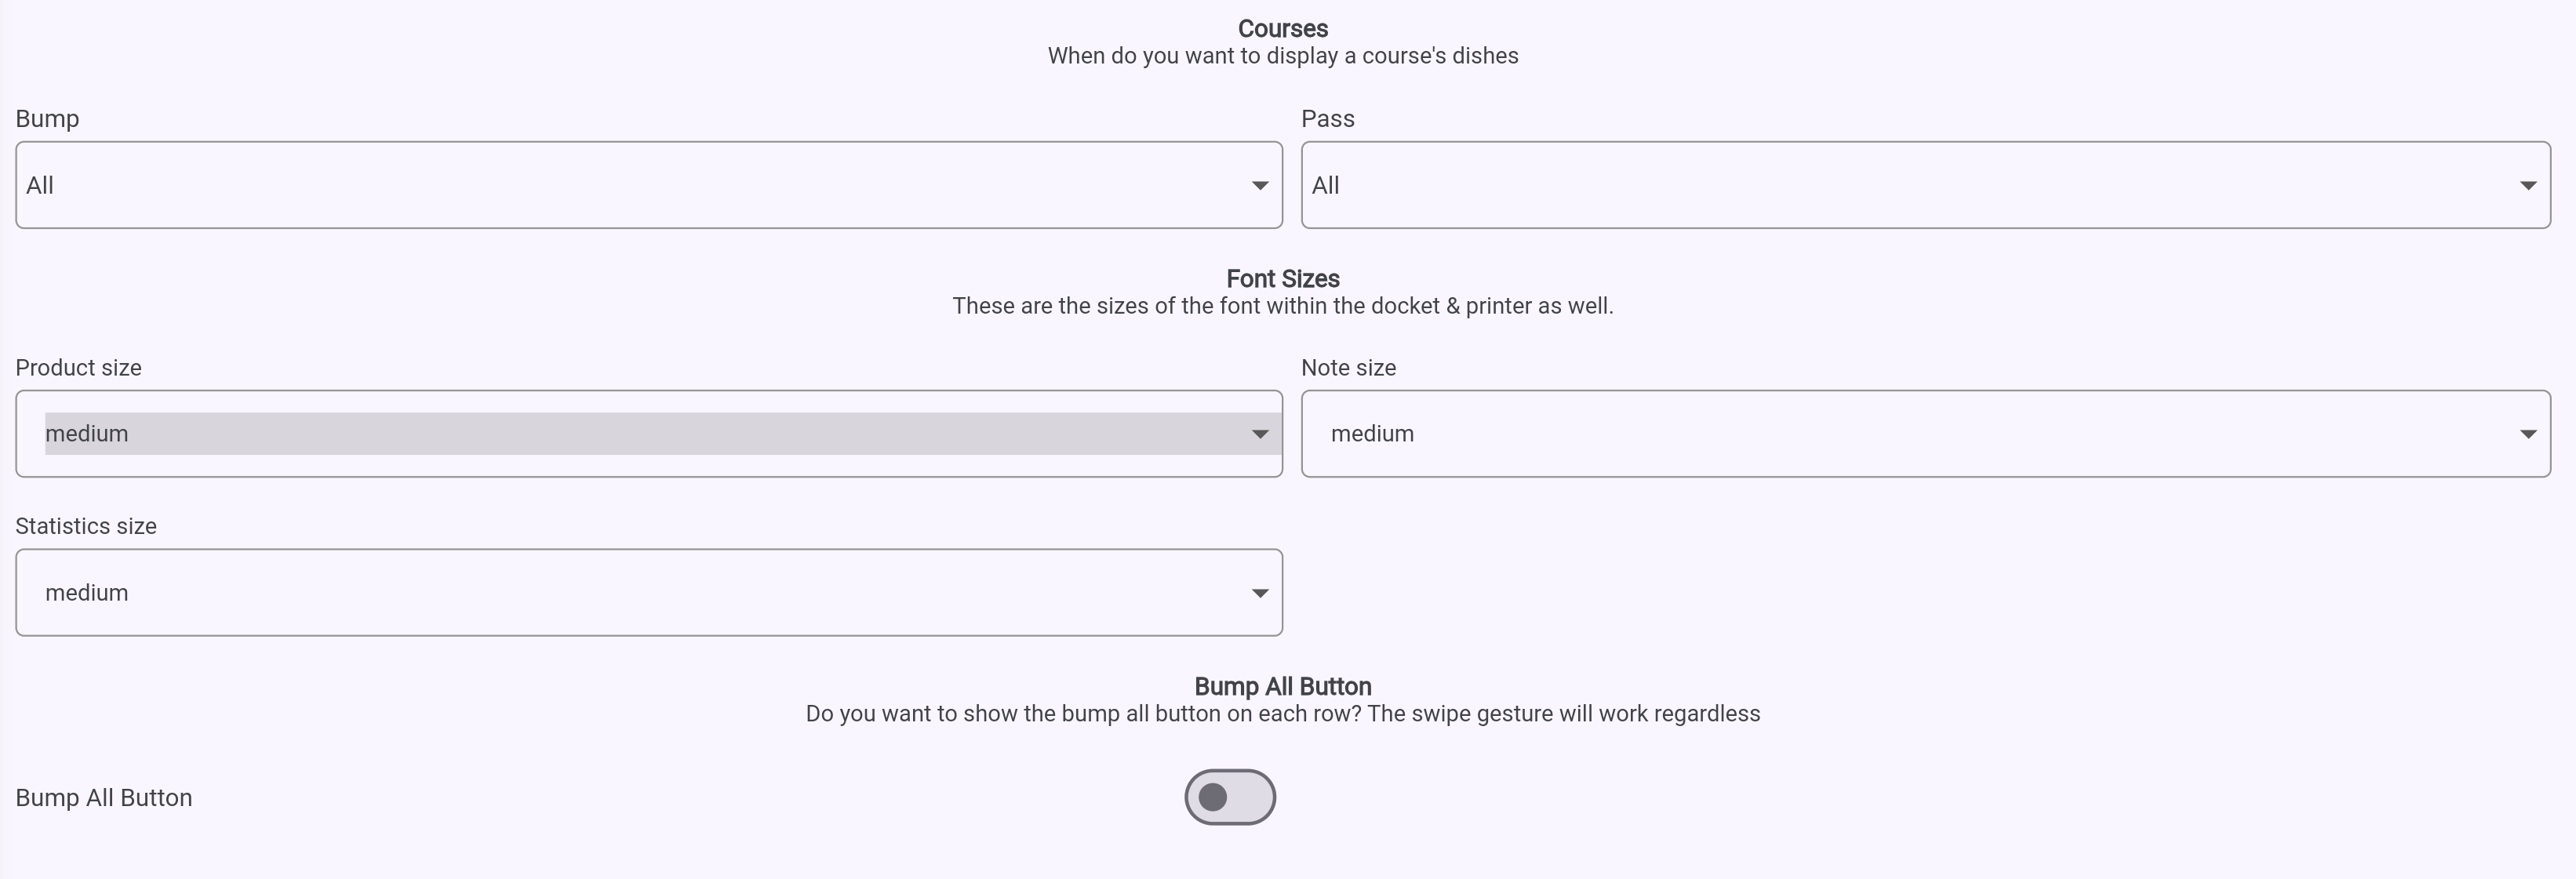Image resolution: width=2576 pixels, height=879 pixels.
Task: Click the Pass dropdown arrow icon
Action: click(x=2528, y=186)
